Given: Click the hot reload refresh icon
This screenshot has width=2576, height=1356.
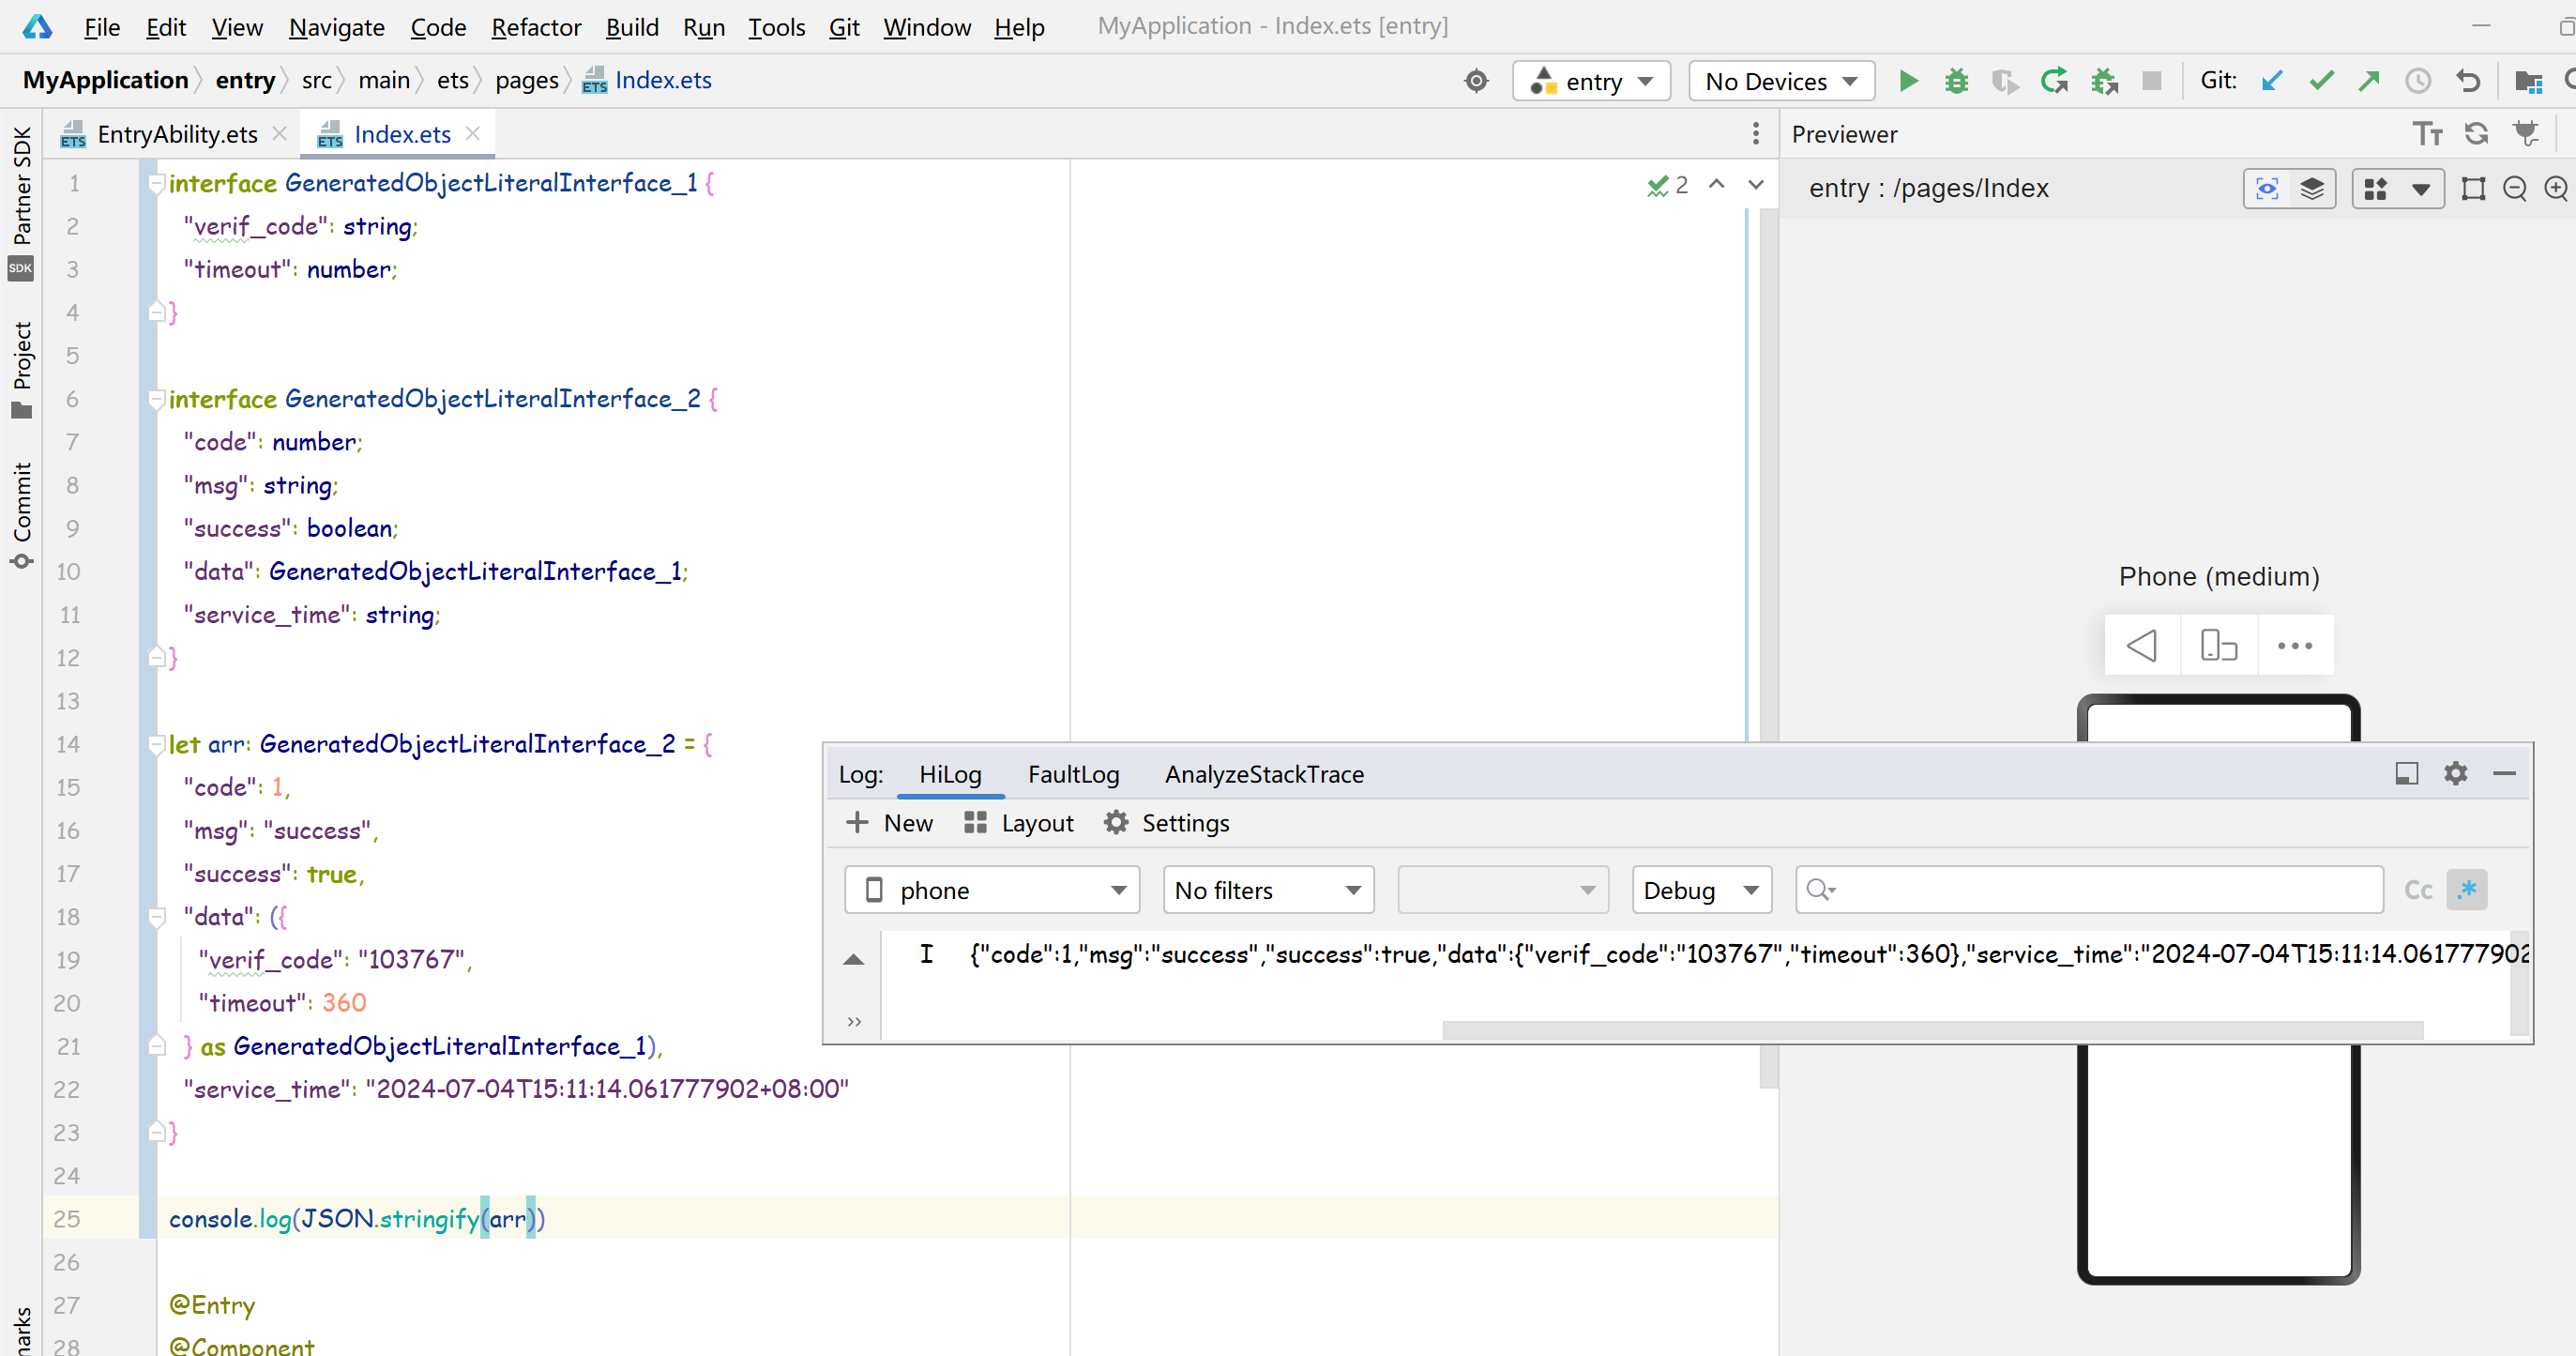Looking at the screenshot, I should tap(2054, 81).
